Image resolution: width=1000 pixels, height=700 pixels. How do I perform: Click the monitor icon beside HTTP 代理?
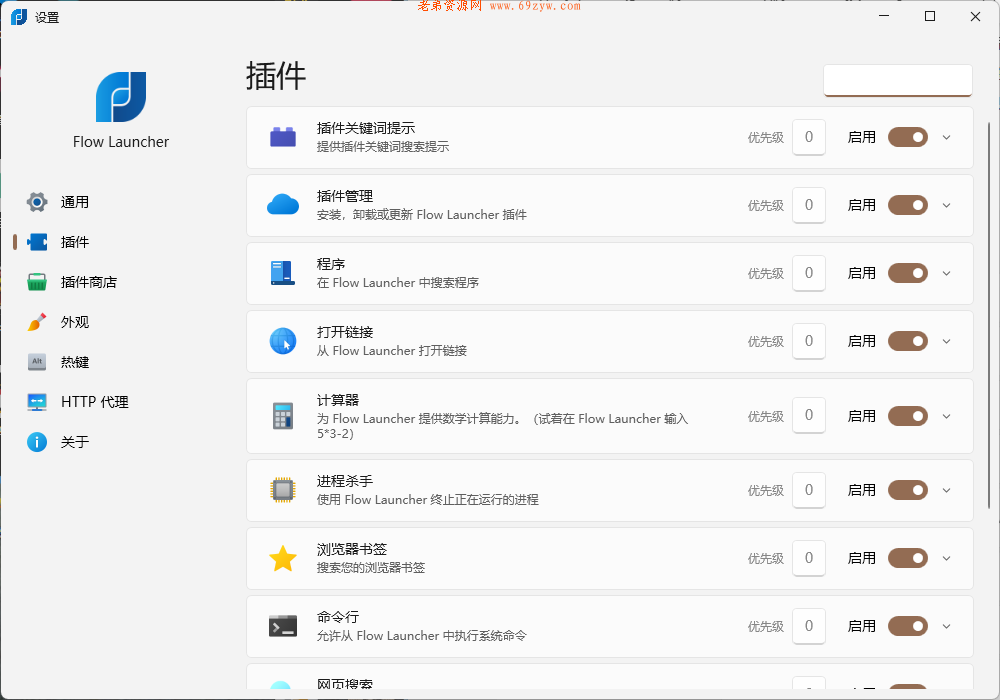coord(37,402)
